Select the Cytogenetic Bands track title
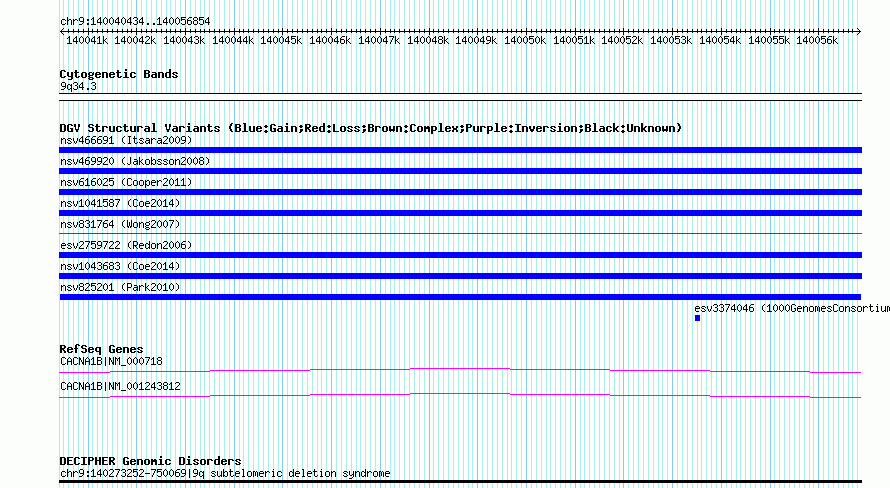 119,74
